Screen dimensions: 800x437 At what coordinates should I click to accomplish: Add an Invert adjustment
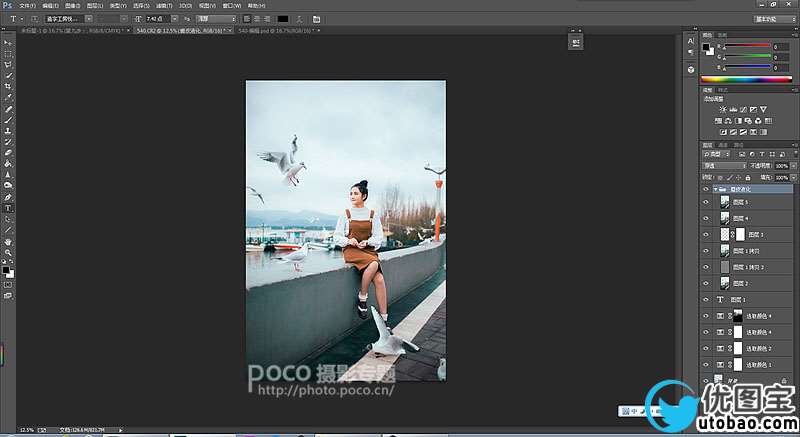pos(723,132)
